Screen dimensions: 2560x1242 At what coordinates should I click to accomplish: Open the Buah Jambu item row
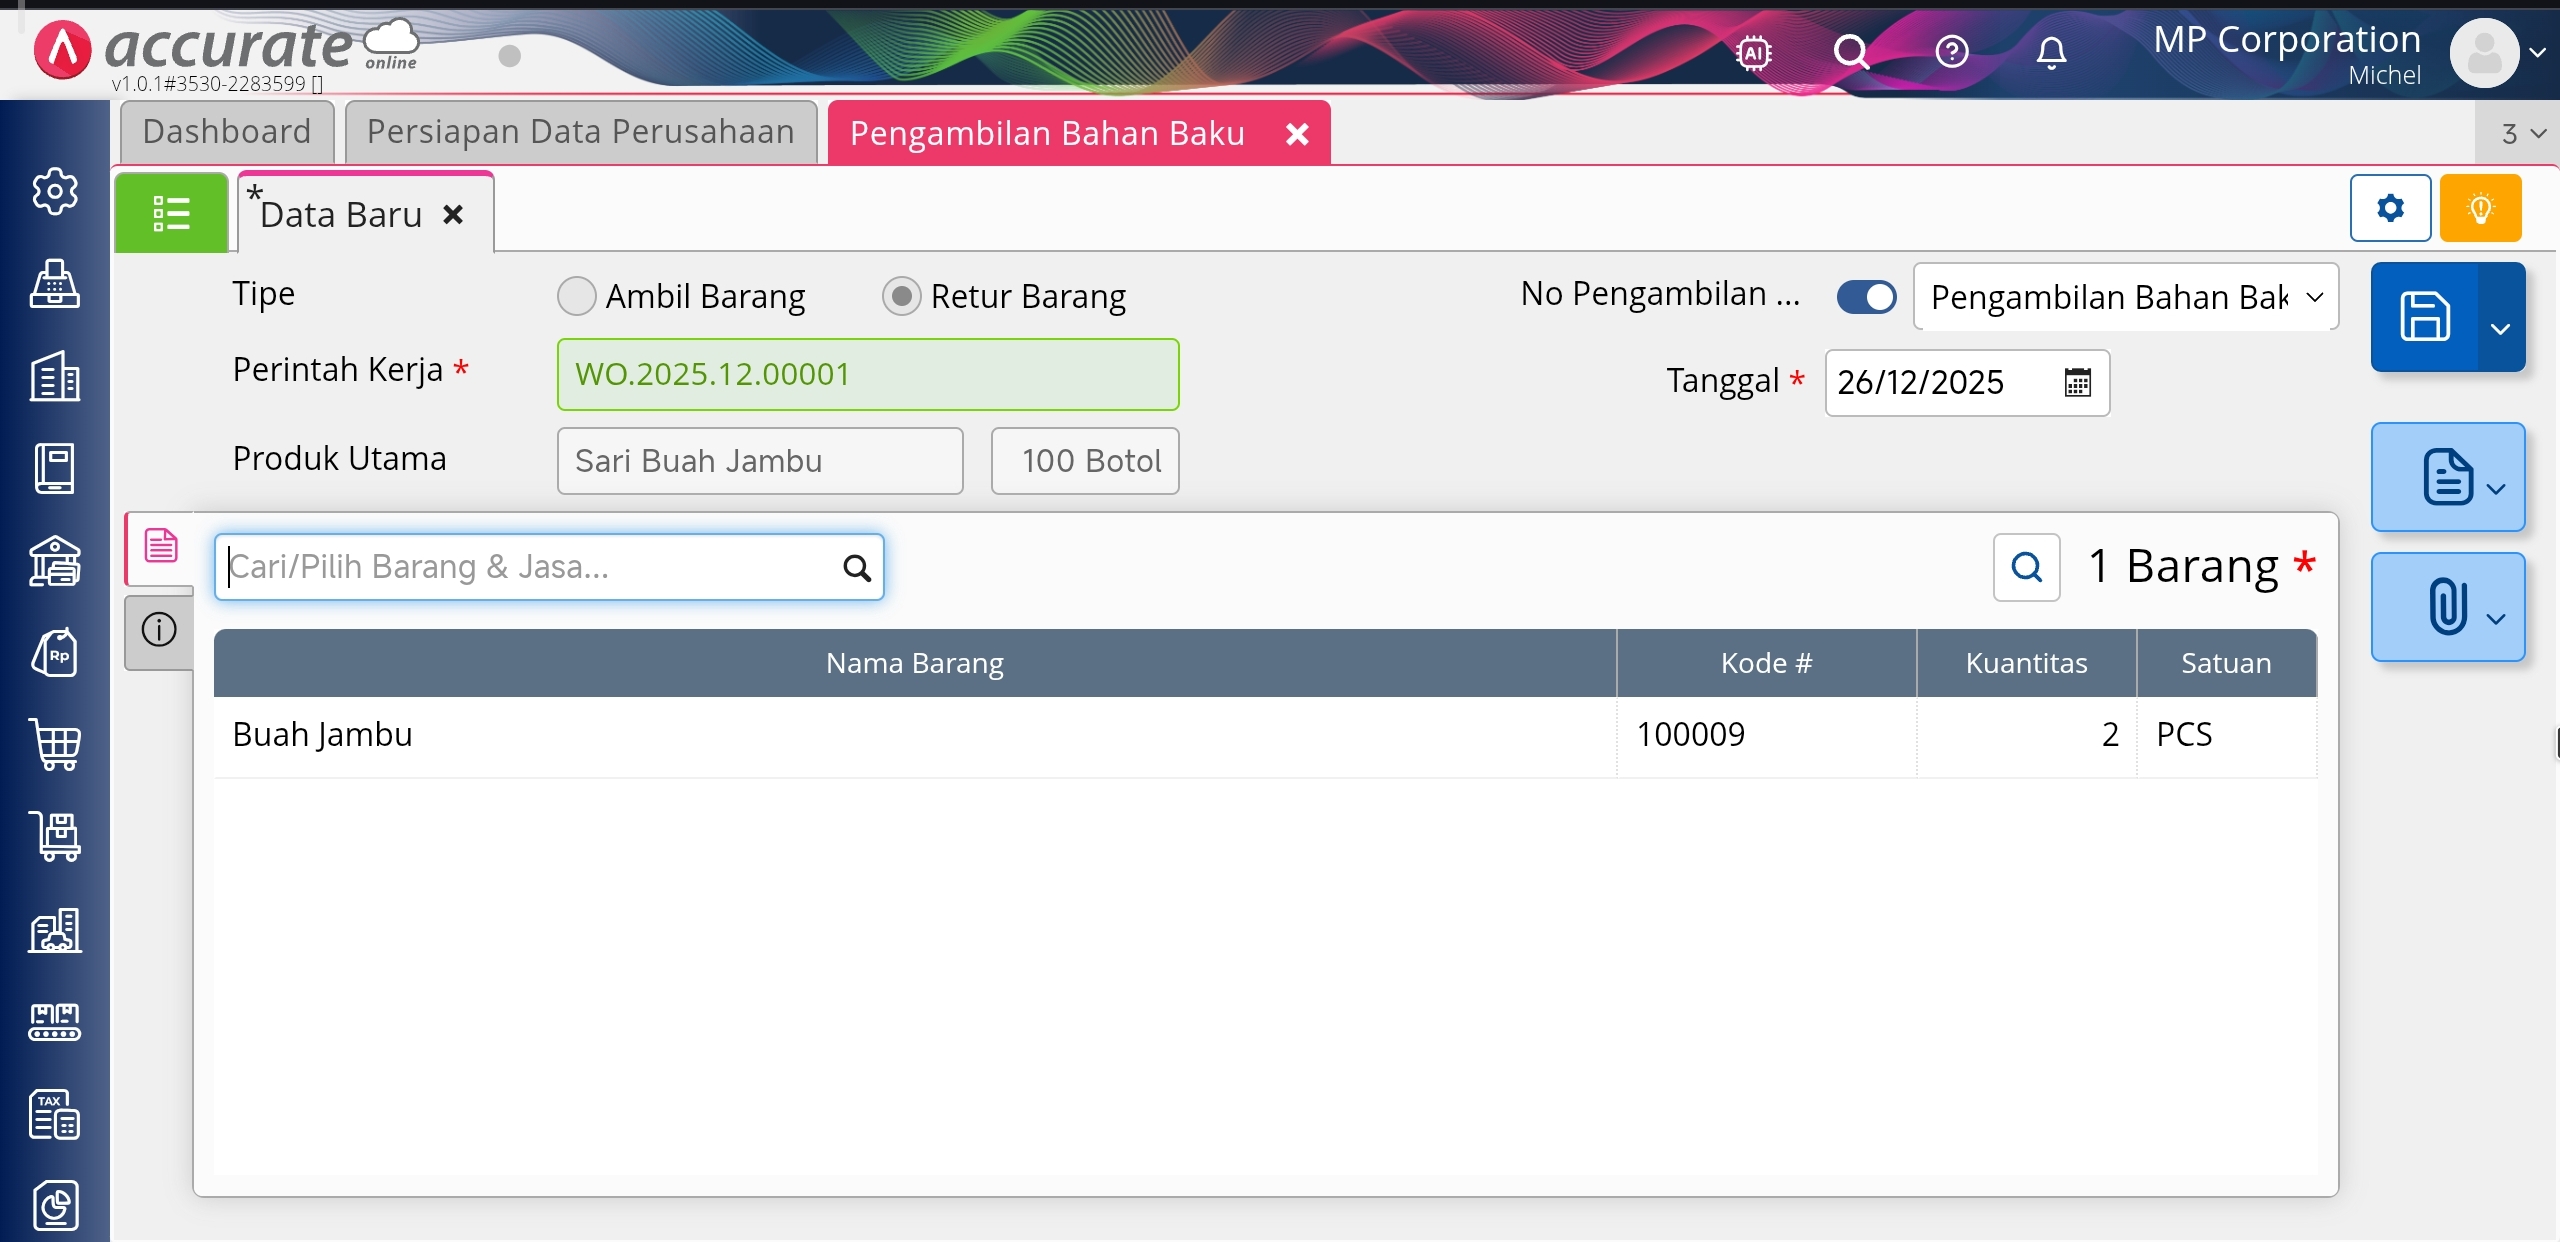click(914, 735)
